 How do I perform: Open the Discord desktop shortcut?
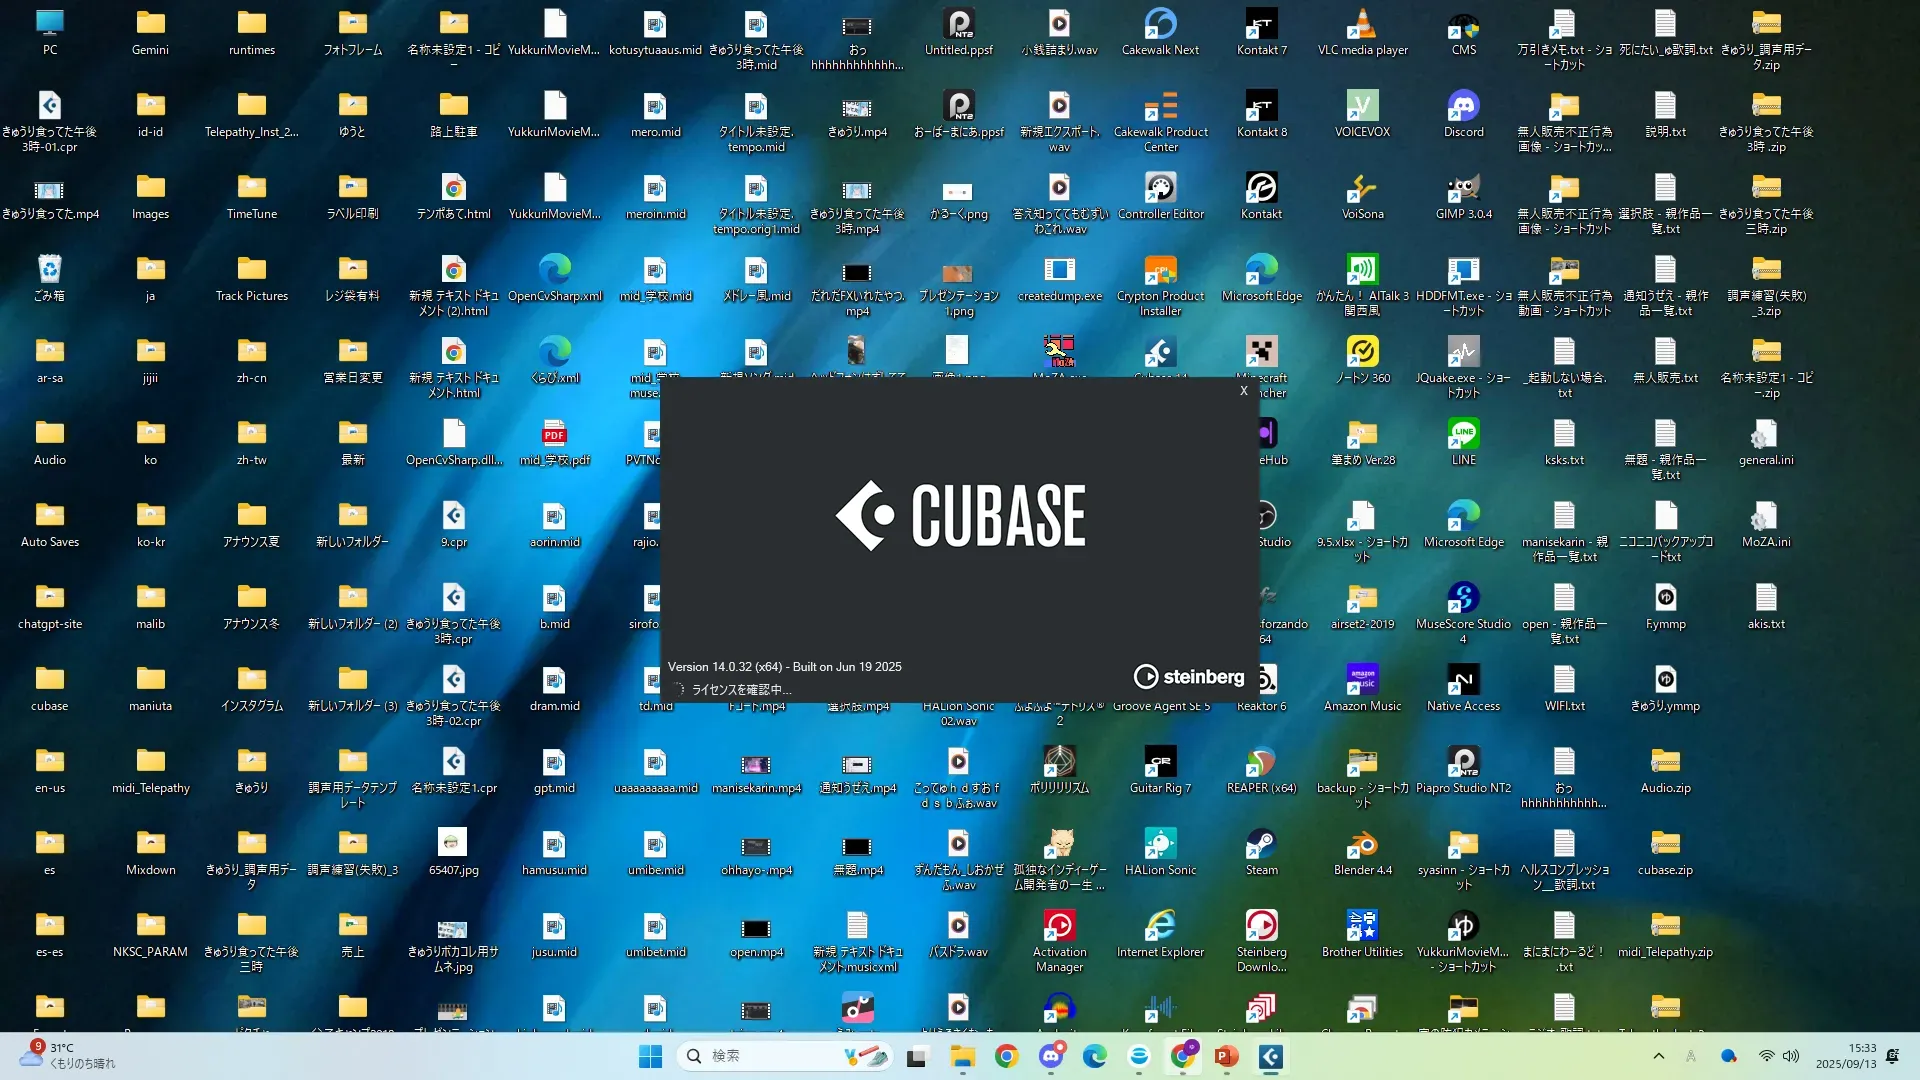pyautogui.click(x=1463, y=106)
